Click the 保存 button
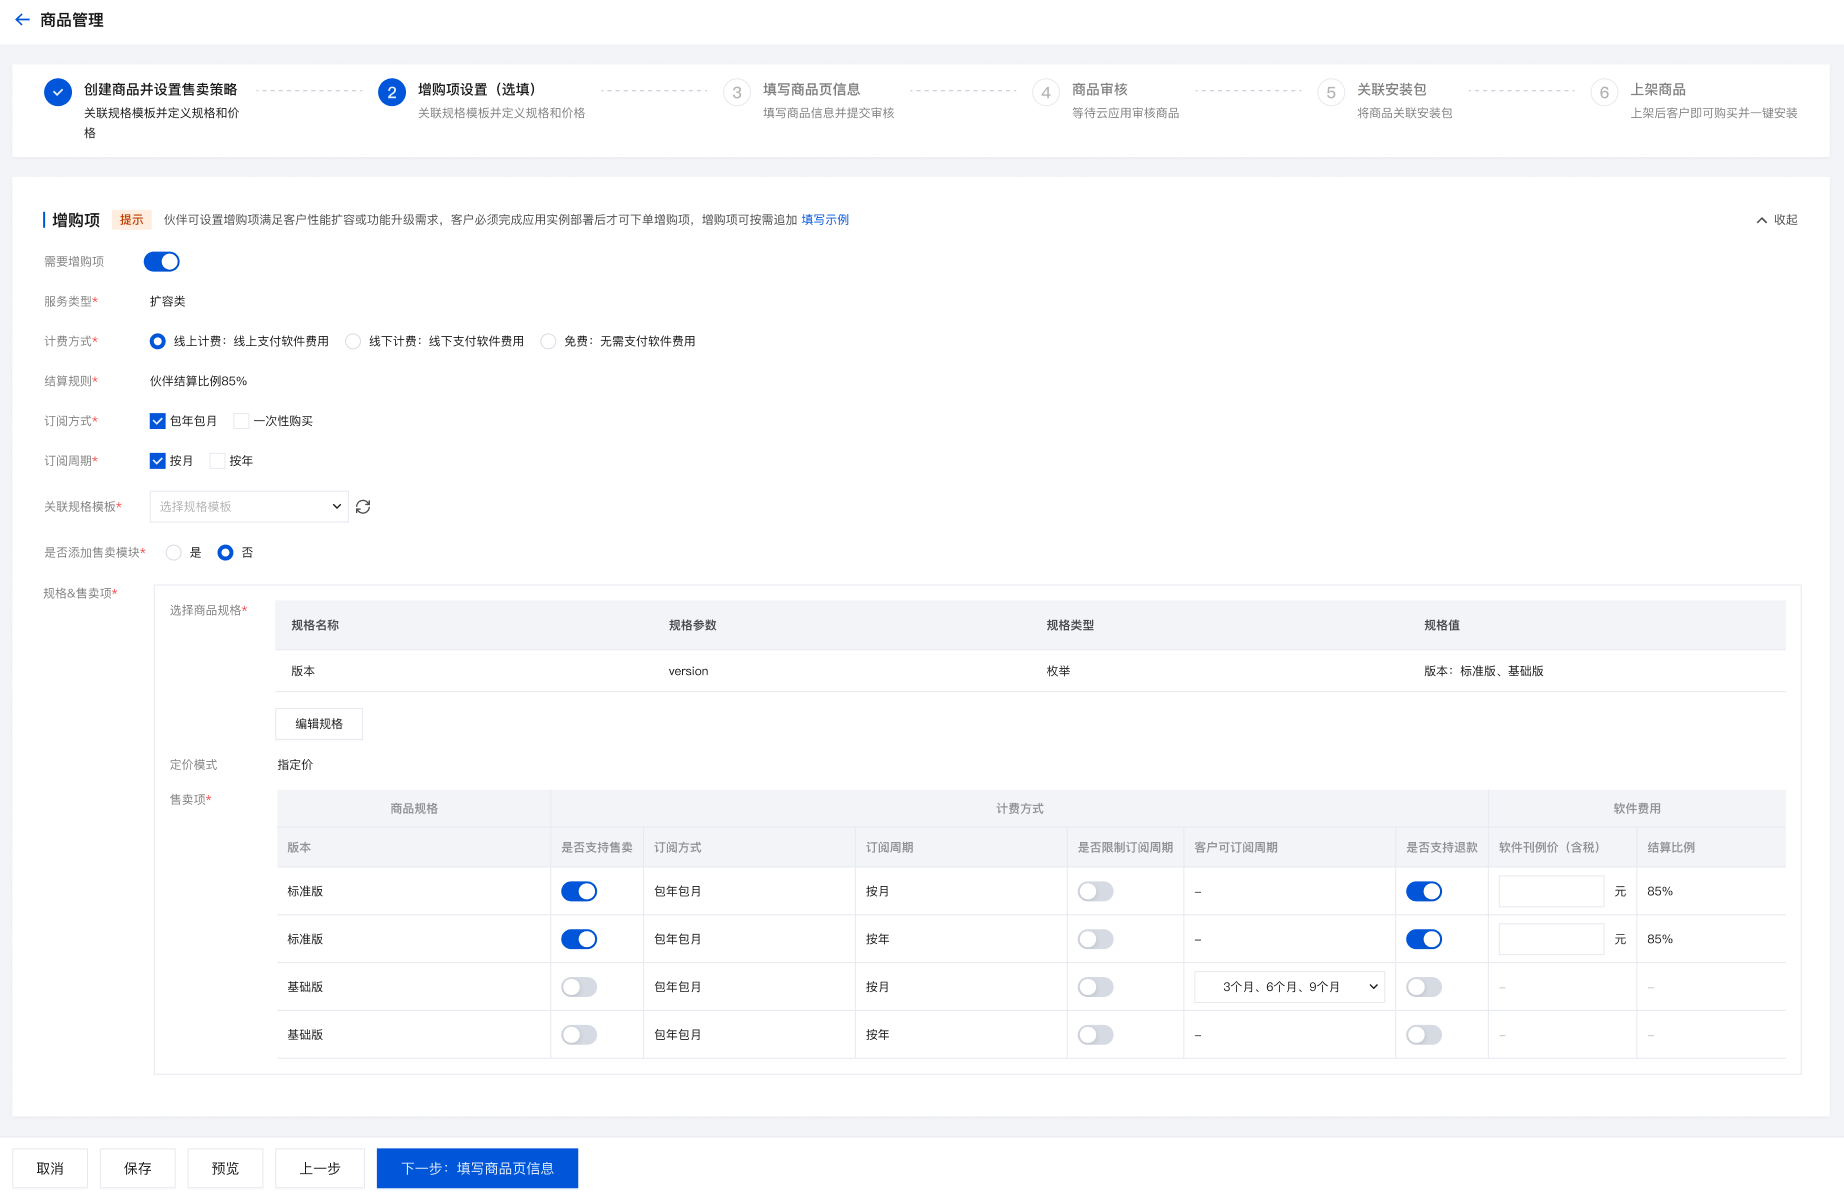The image size is (1844, 1200). 138,1168
